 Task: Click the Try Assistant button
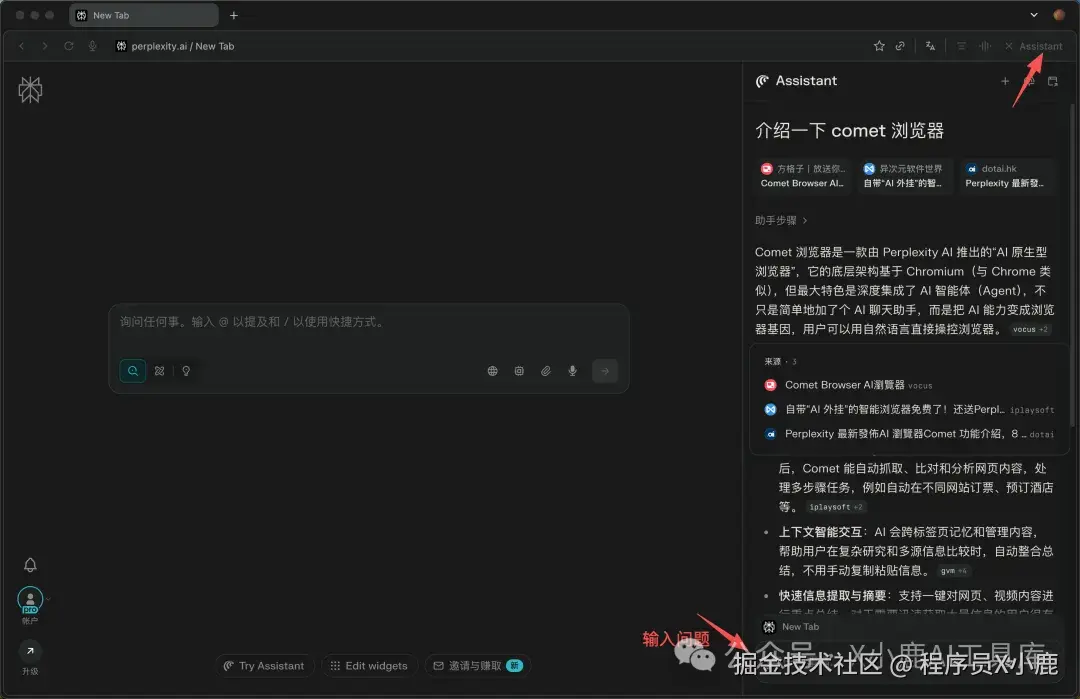click(264, 665)
